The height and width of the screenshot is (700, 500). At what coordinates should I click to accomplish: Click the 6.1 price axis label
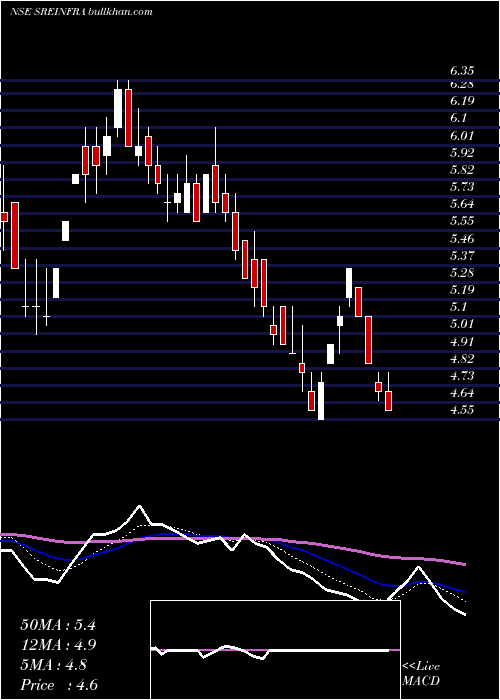458,118
